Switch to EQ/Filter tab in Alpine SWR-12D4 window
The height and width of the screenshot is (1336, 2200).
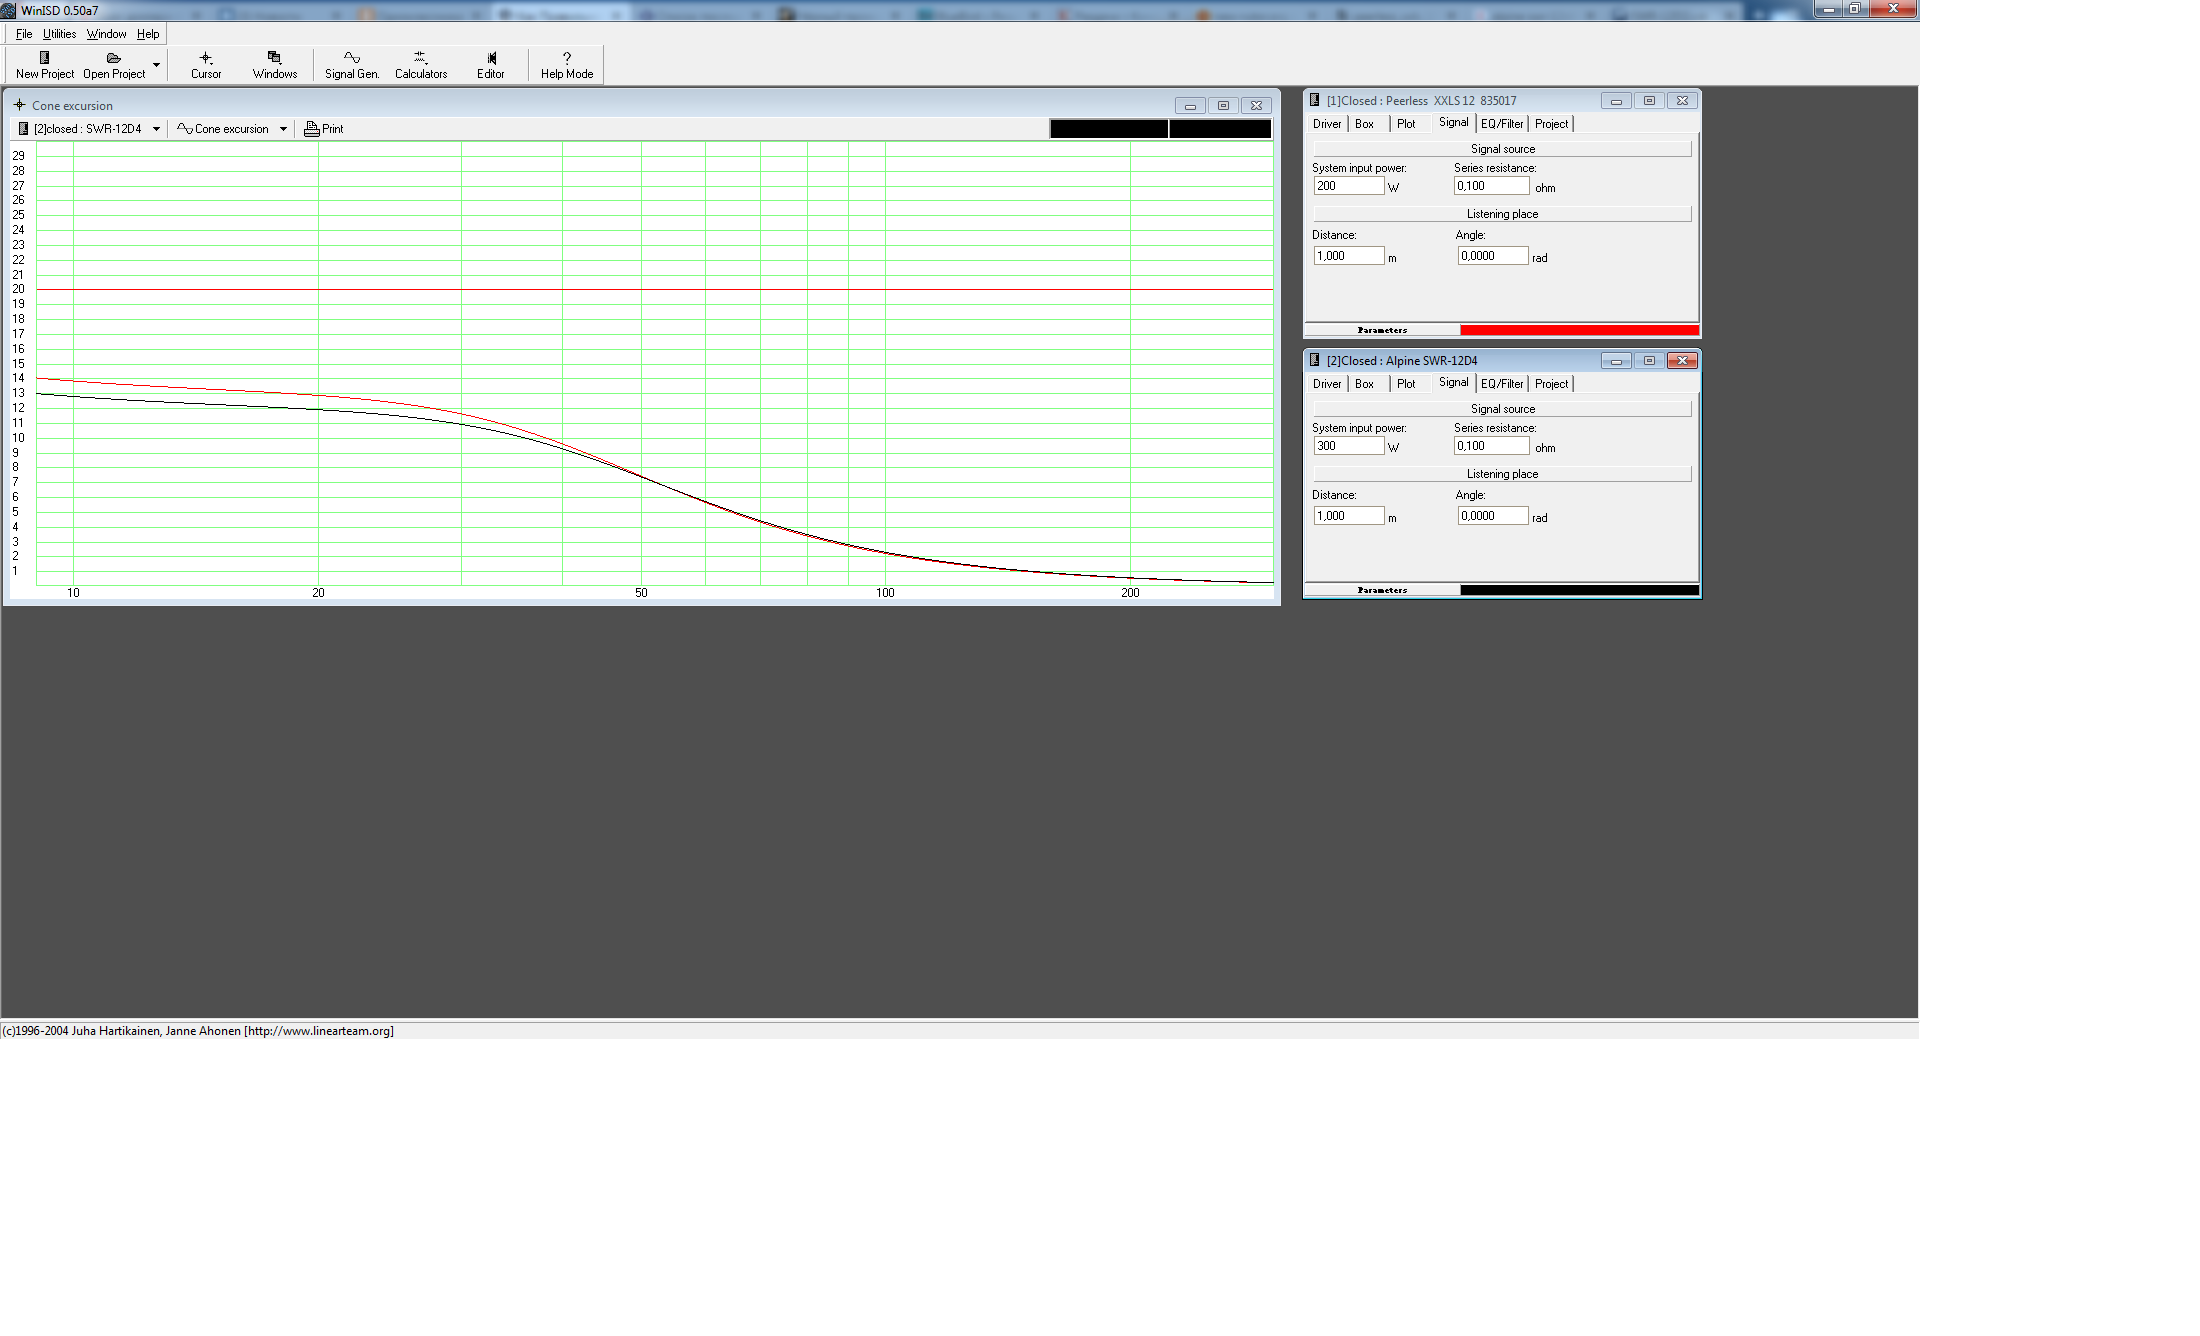[1502, 384]
